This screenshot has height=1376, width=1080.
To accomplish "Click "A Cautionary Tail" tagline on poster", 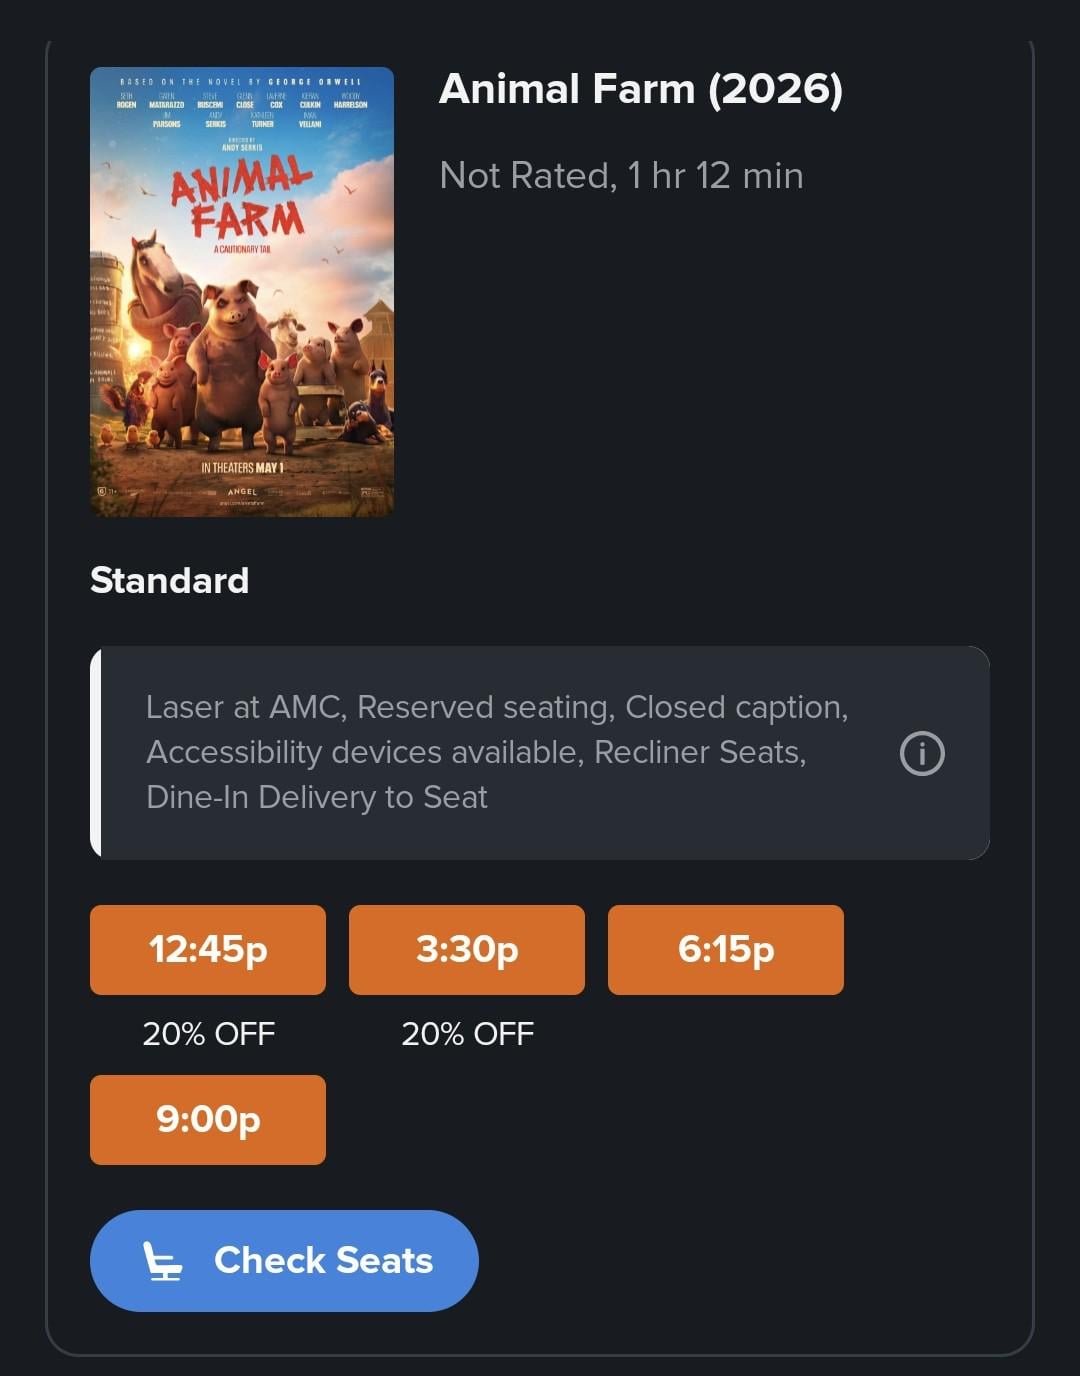I will (x=242, y=249).
